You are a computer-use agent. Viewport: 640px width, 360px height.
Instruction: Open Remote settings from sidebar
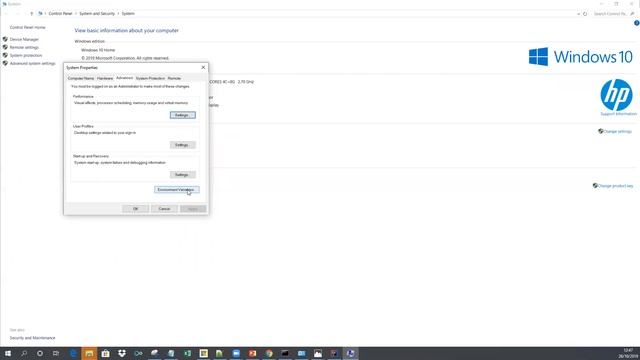(x=24, y=47)
